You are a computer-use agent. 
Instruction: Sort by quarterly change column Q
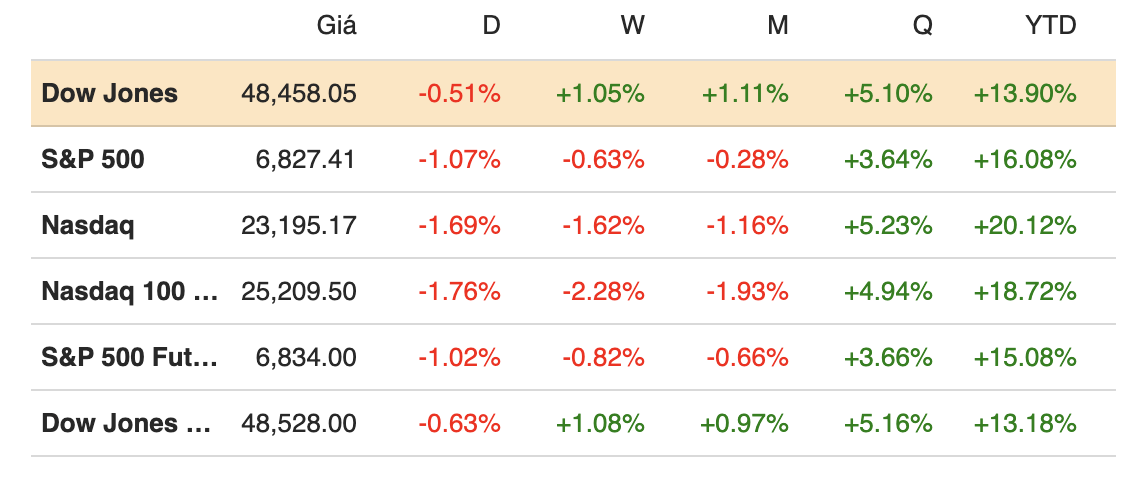tap(922, 26)
